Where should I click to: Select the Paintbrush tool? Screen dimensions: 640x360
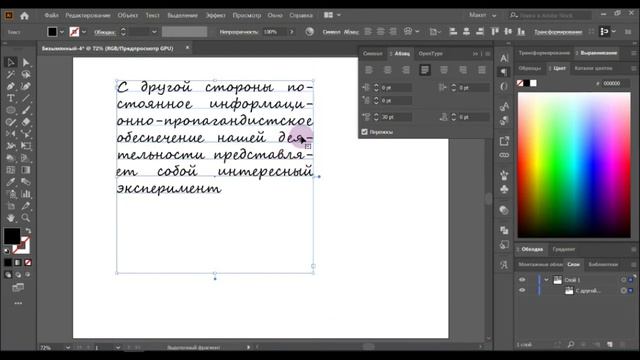click(x=26, y=110)
